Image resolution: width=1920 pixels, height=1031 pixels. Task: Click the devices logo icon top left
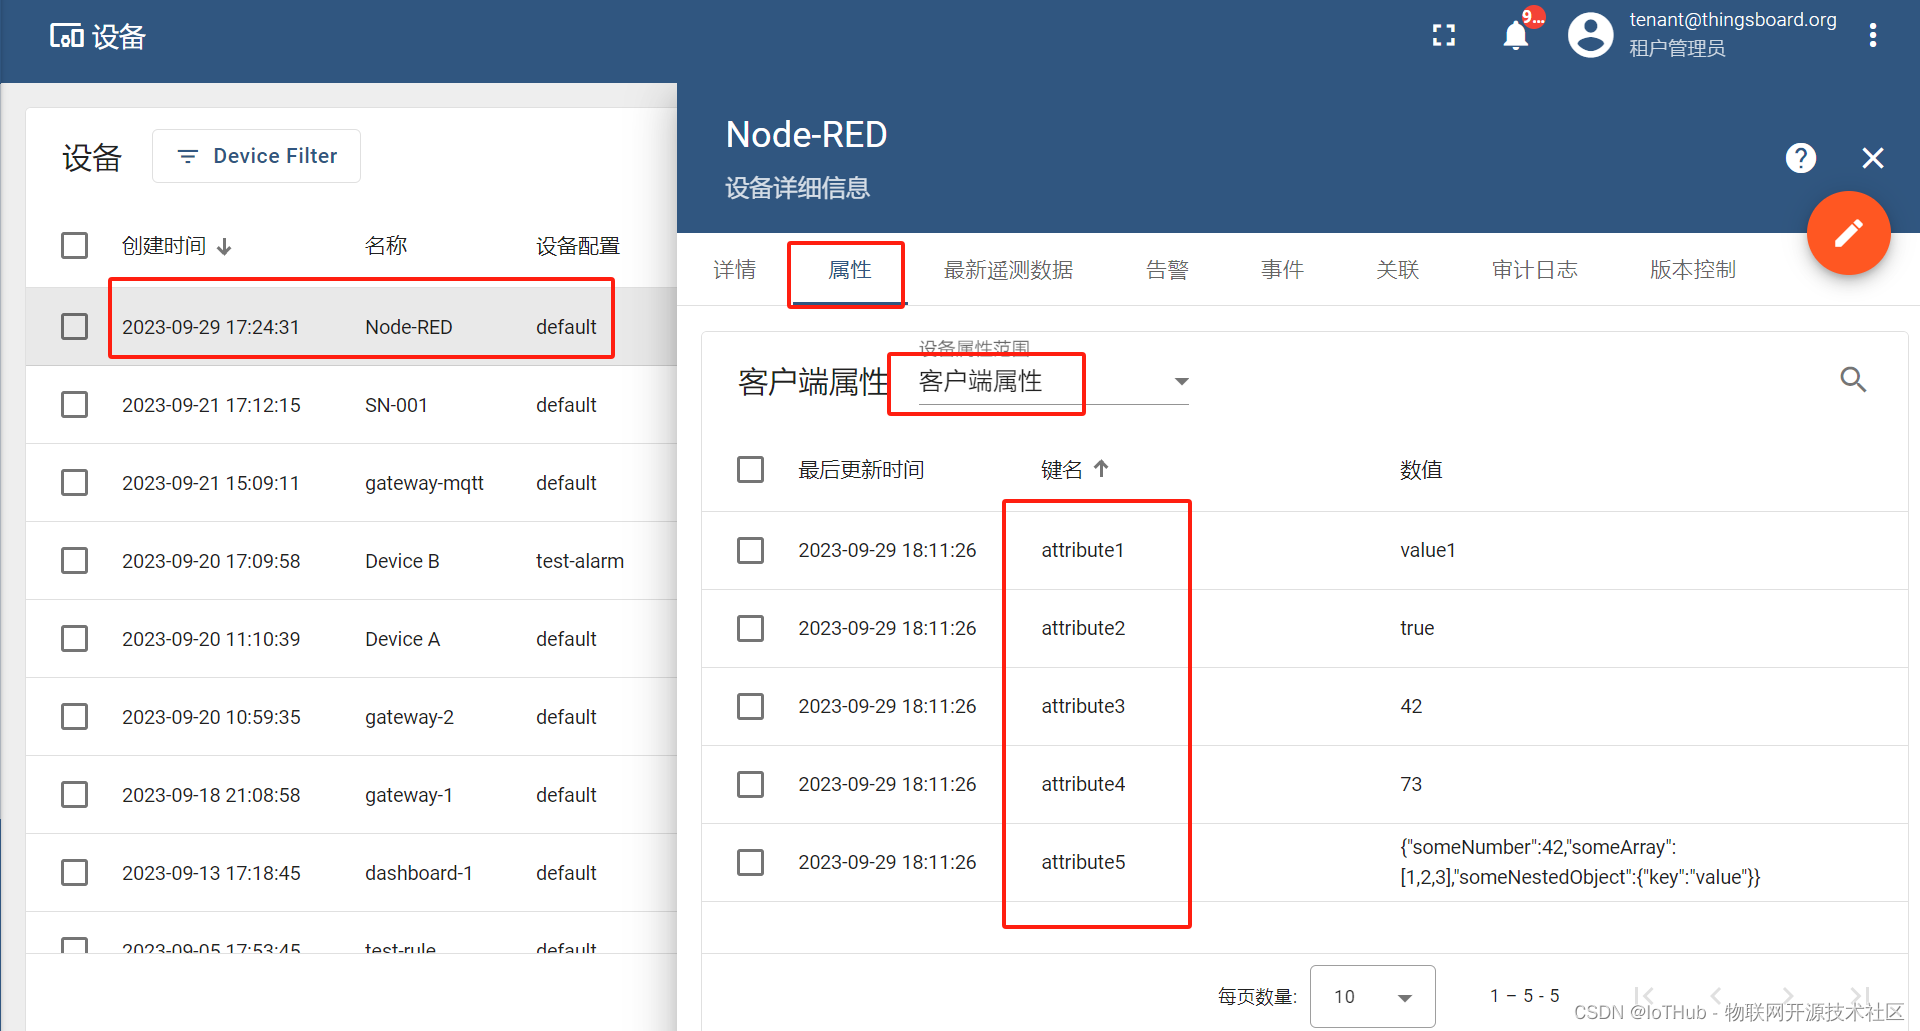pos(66,34)
